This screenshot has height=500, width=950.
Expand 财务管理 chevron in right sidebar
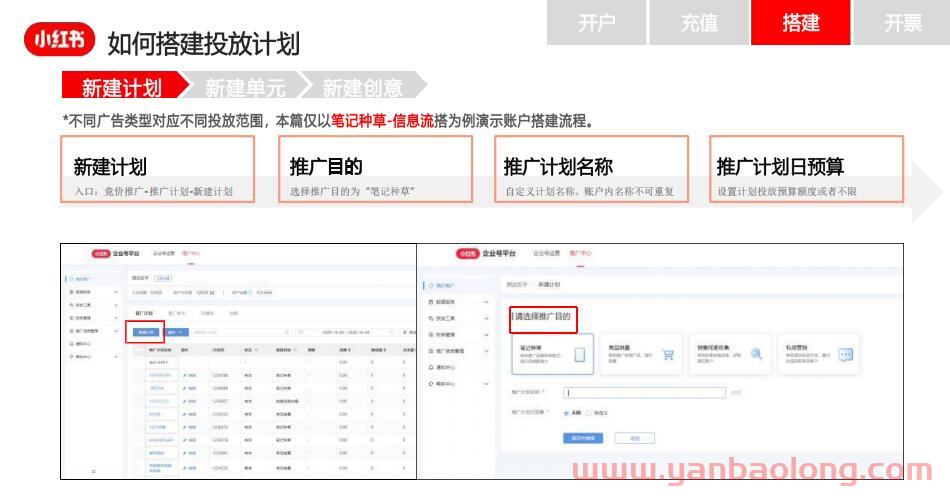[x=486, y=335]
